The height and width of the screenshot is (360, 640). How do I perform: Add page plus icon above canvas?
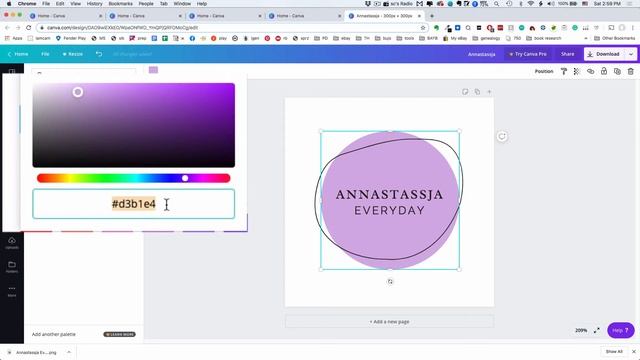(489, 91)
